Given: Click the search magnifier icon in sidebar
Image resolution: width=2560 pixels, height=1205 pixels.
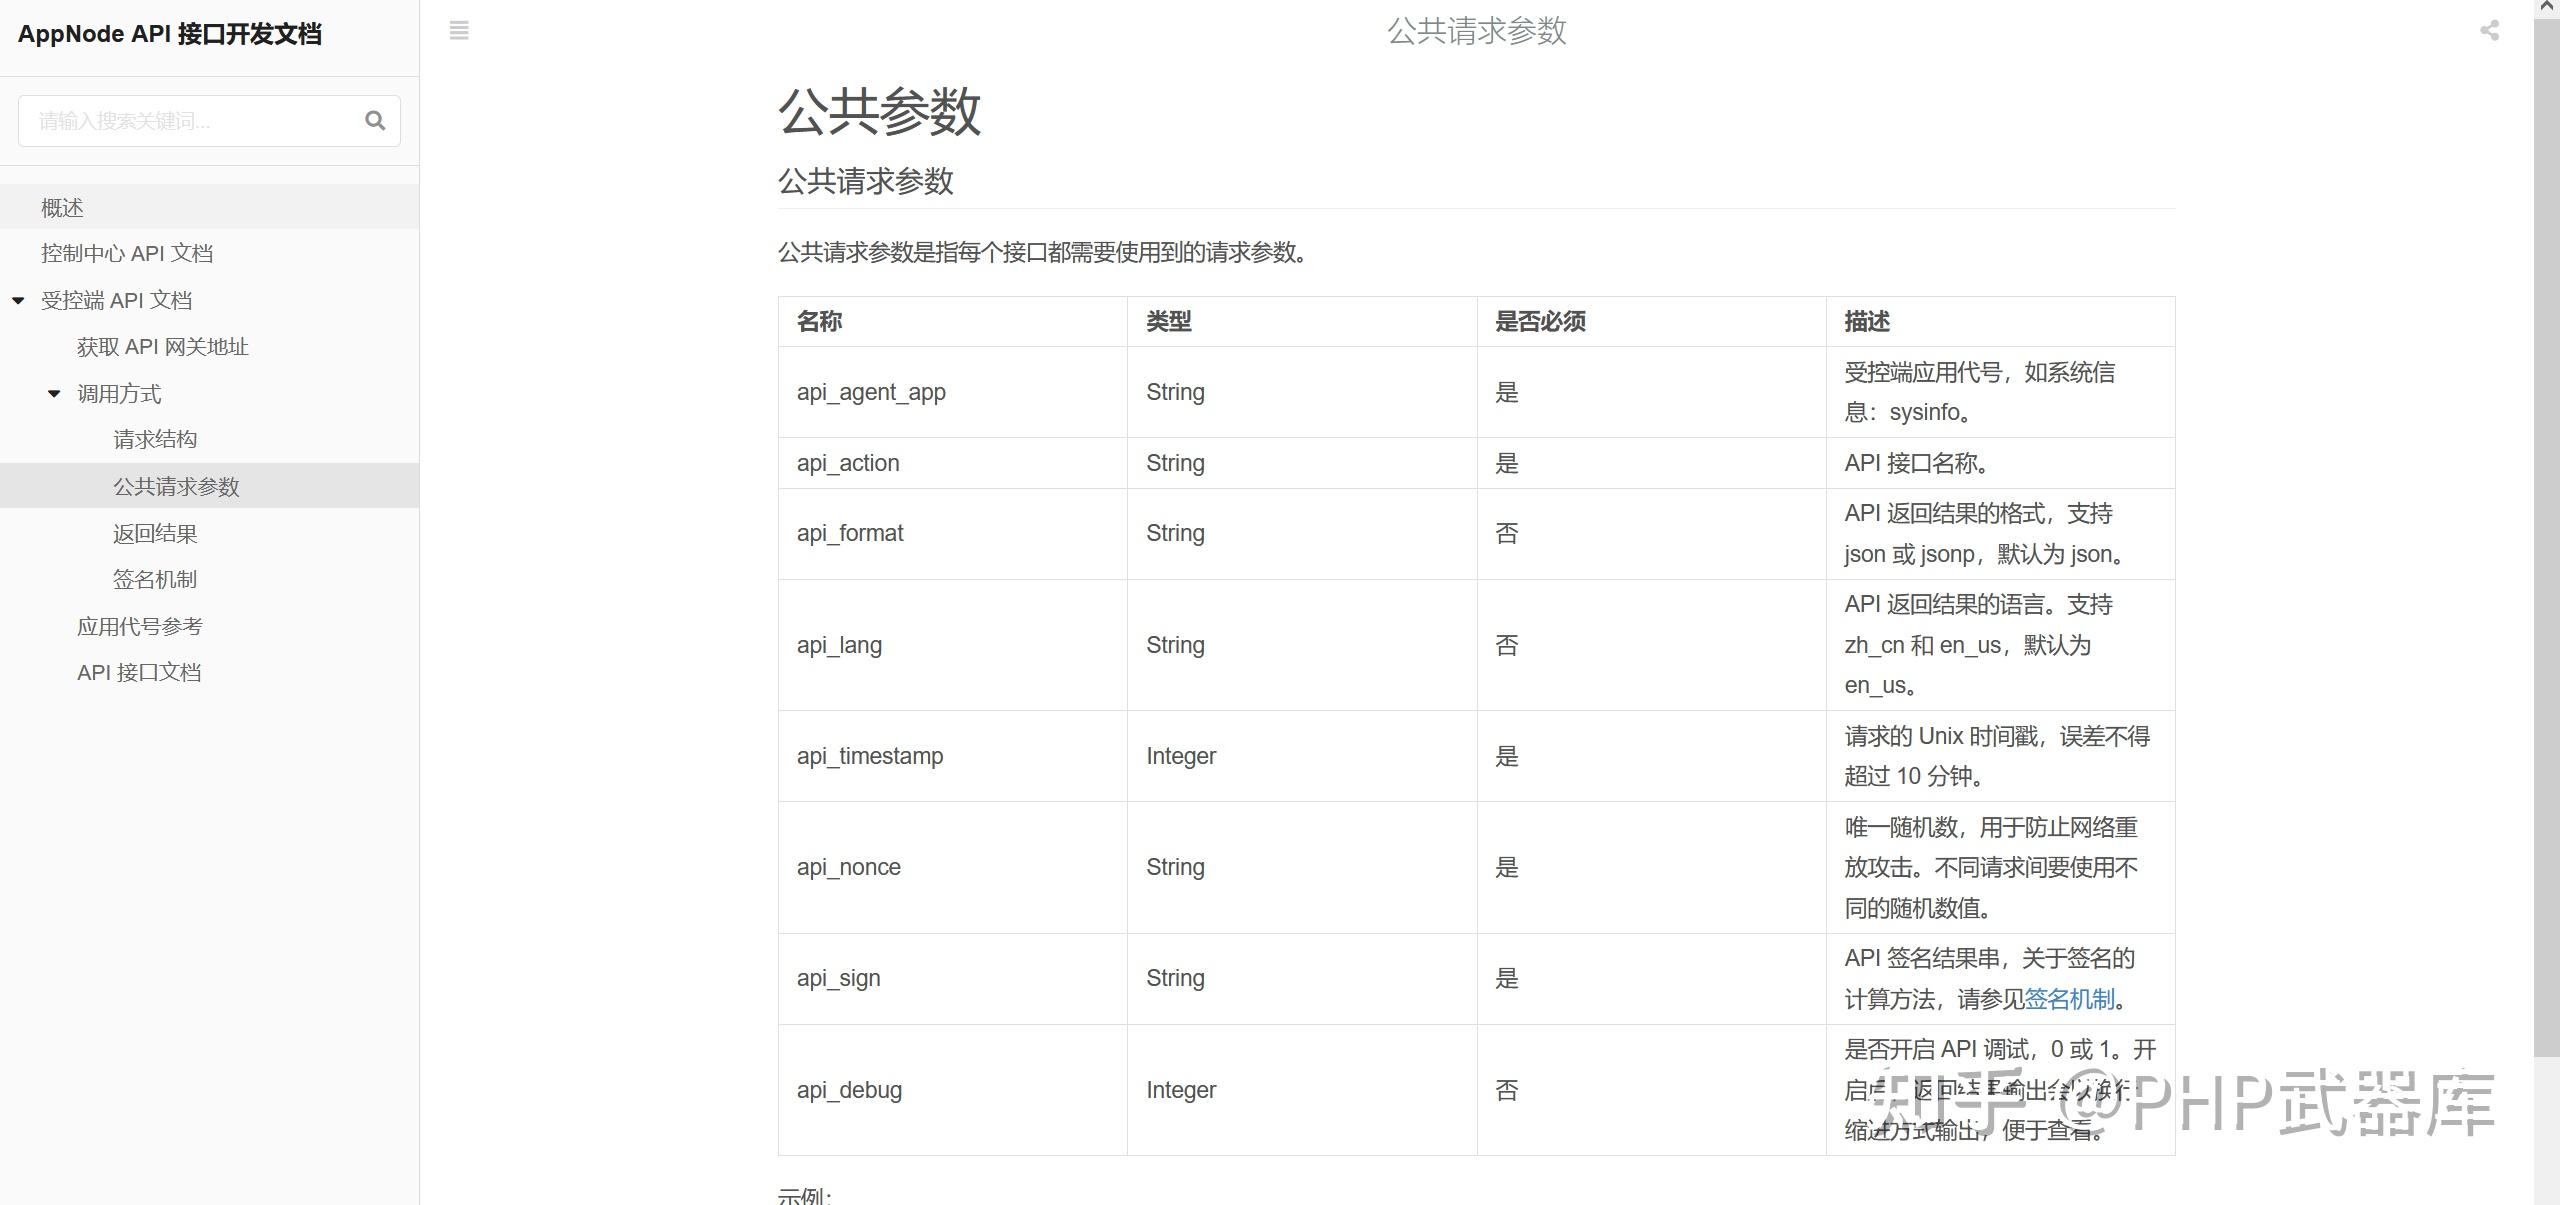Looking at the screenshot, I should (375, 120).
